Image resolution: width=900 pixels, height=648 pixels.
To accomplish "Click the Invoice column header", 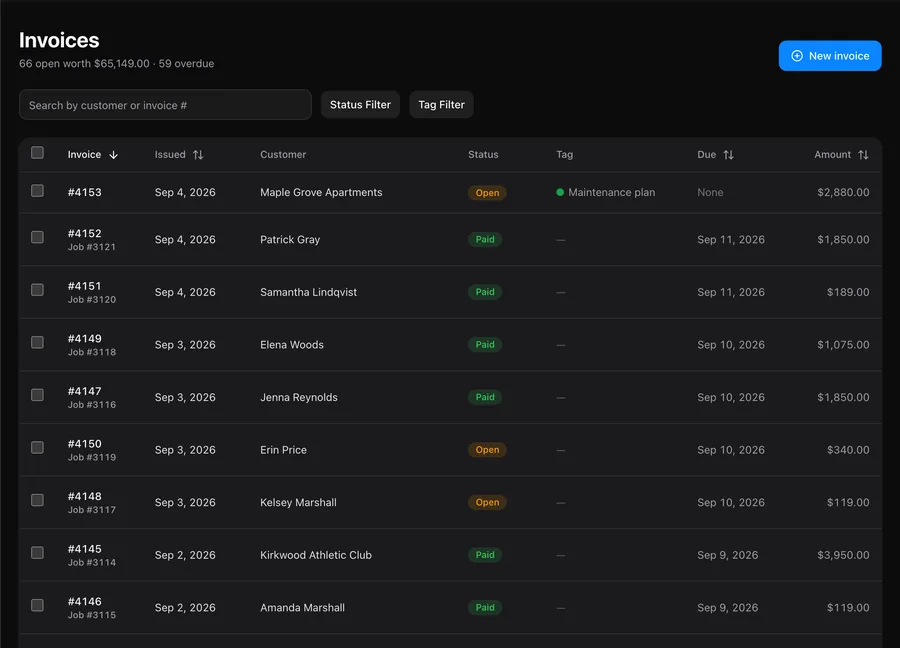I will point(84,155).
